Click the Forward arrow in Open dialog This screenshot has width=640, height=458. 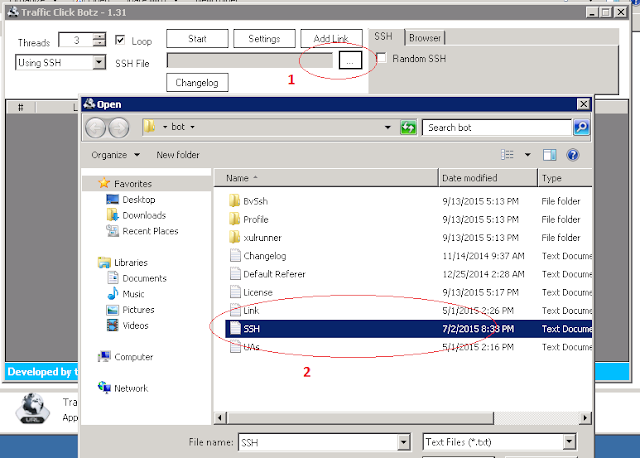[x=119, y=128]
